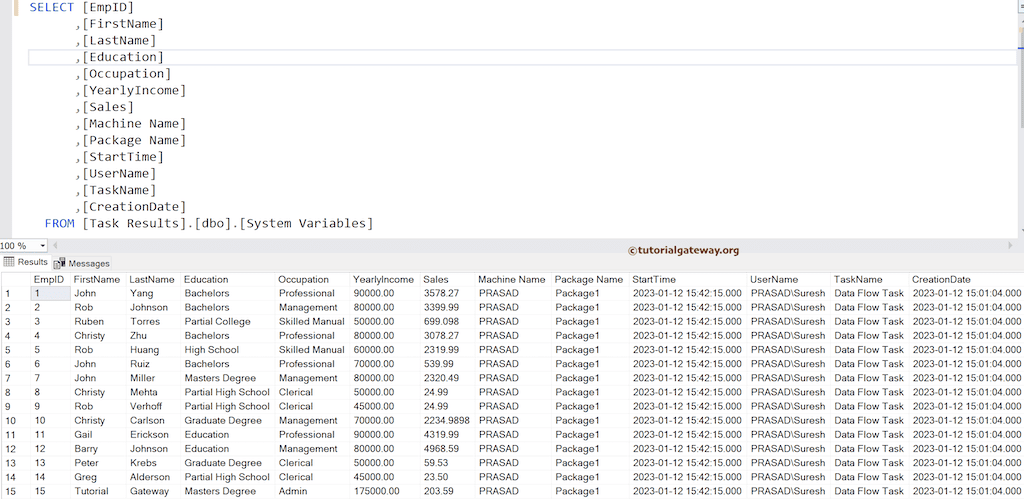1024x499 pixels.
Task: Select Sales cell 59.53
Action: coord(447,463)
